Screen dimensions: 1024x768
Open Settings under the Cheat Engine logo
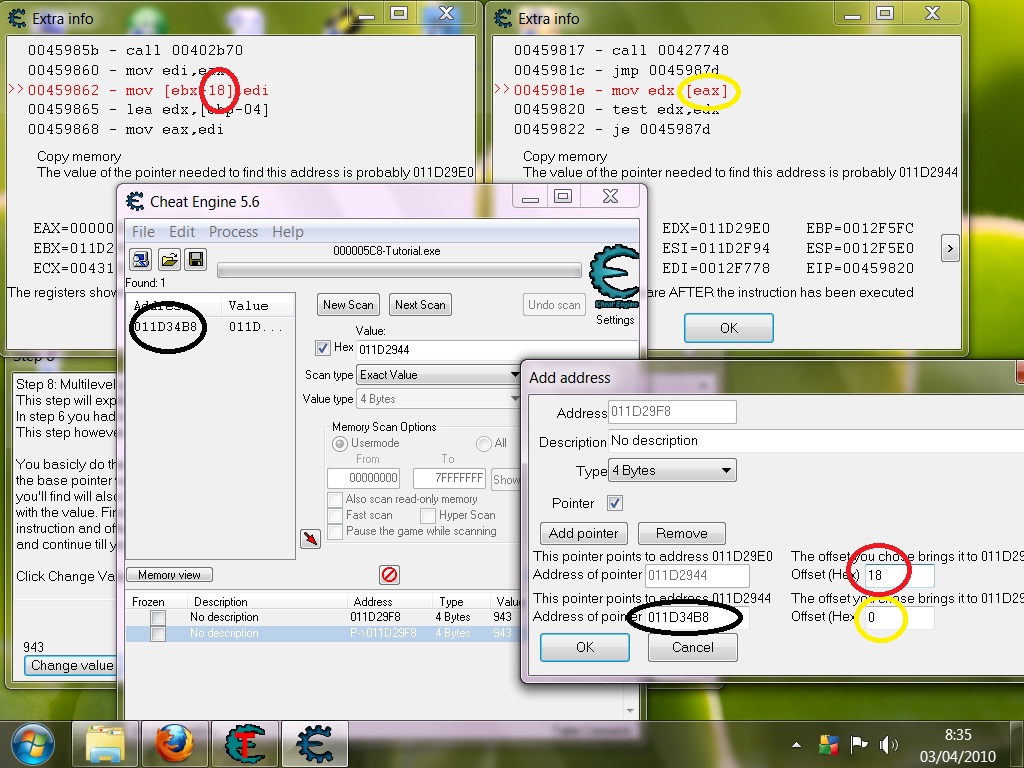pyautogui.click(x=615, y=320)
